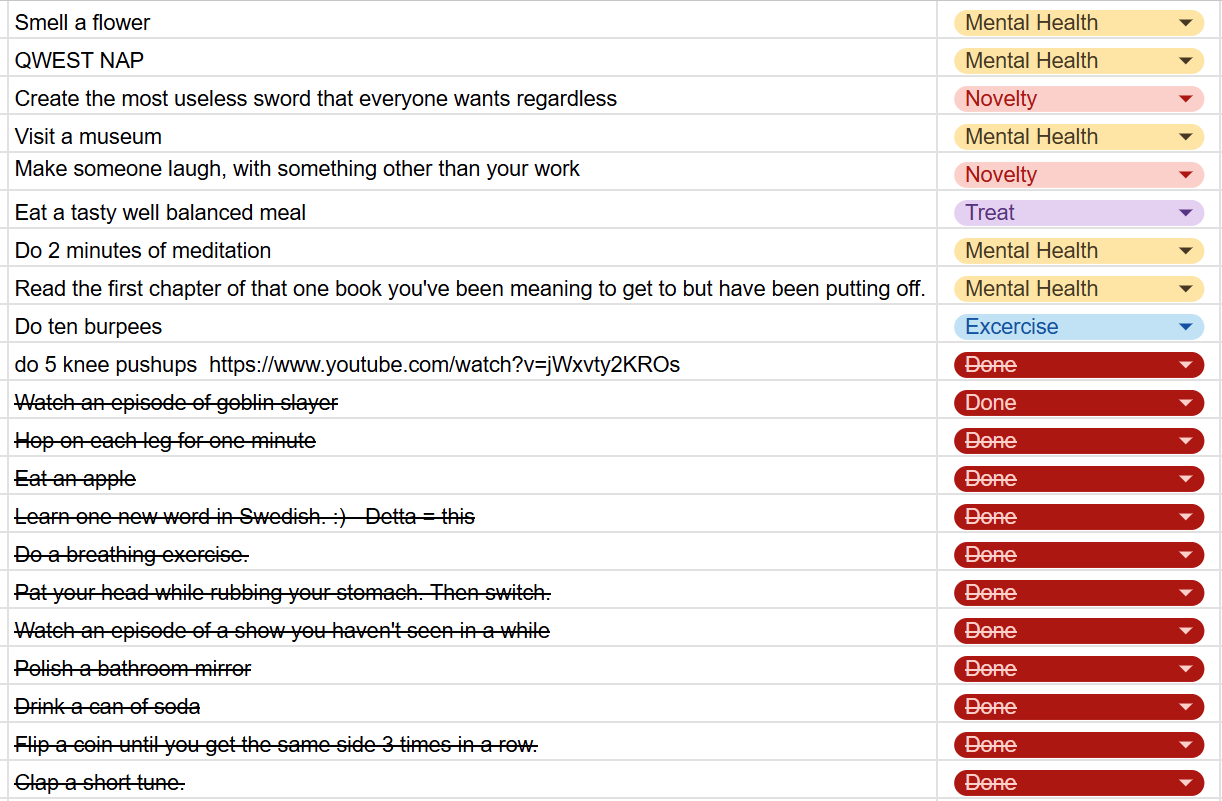Open Done dropdown for Polish a bathroom mirror
The height and width of the screenshot is (801, 1222).
tap(1186, 669)
